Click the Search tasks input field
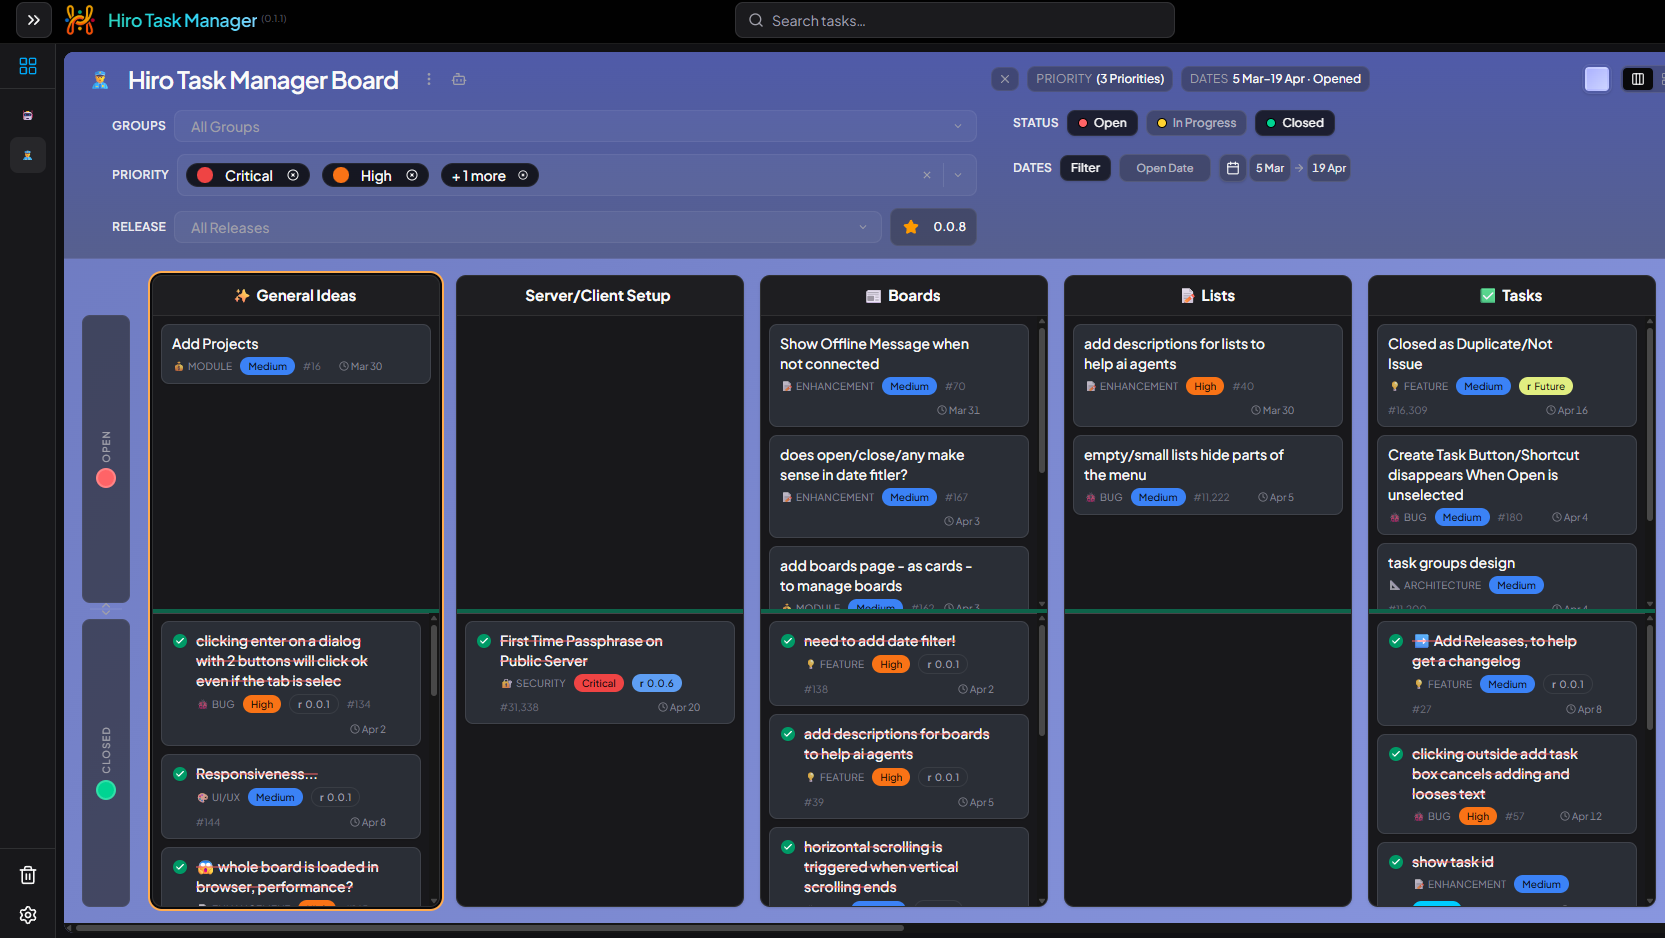1665x938 pixels. click(954, 20)
